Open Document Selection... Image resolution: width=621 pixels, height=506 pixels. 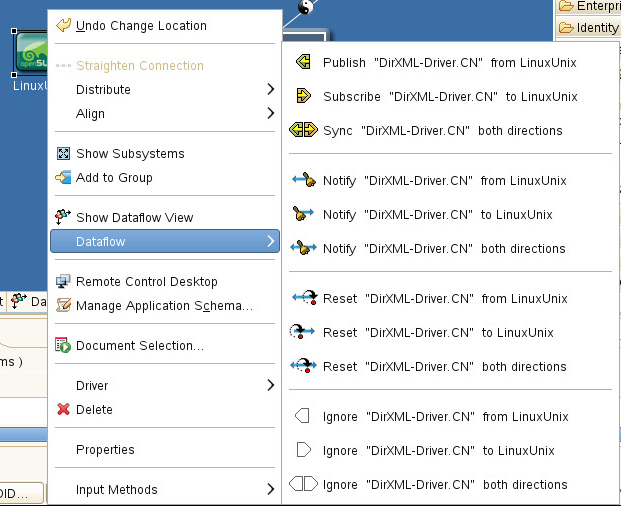coord(165,346)
